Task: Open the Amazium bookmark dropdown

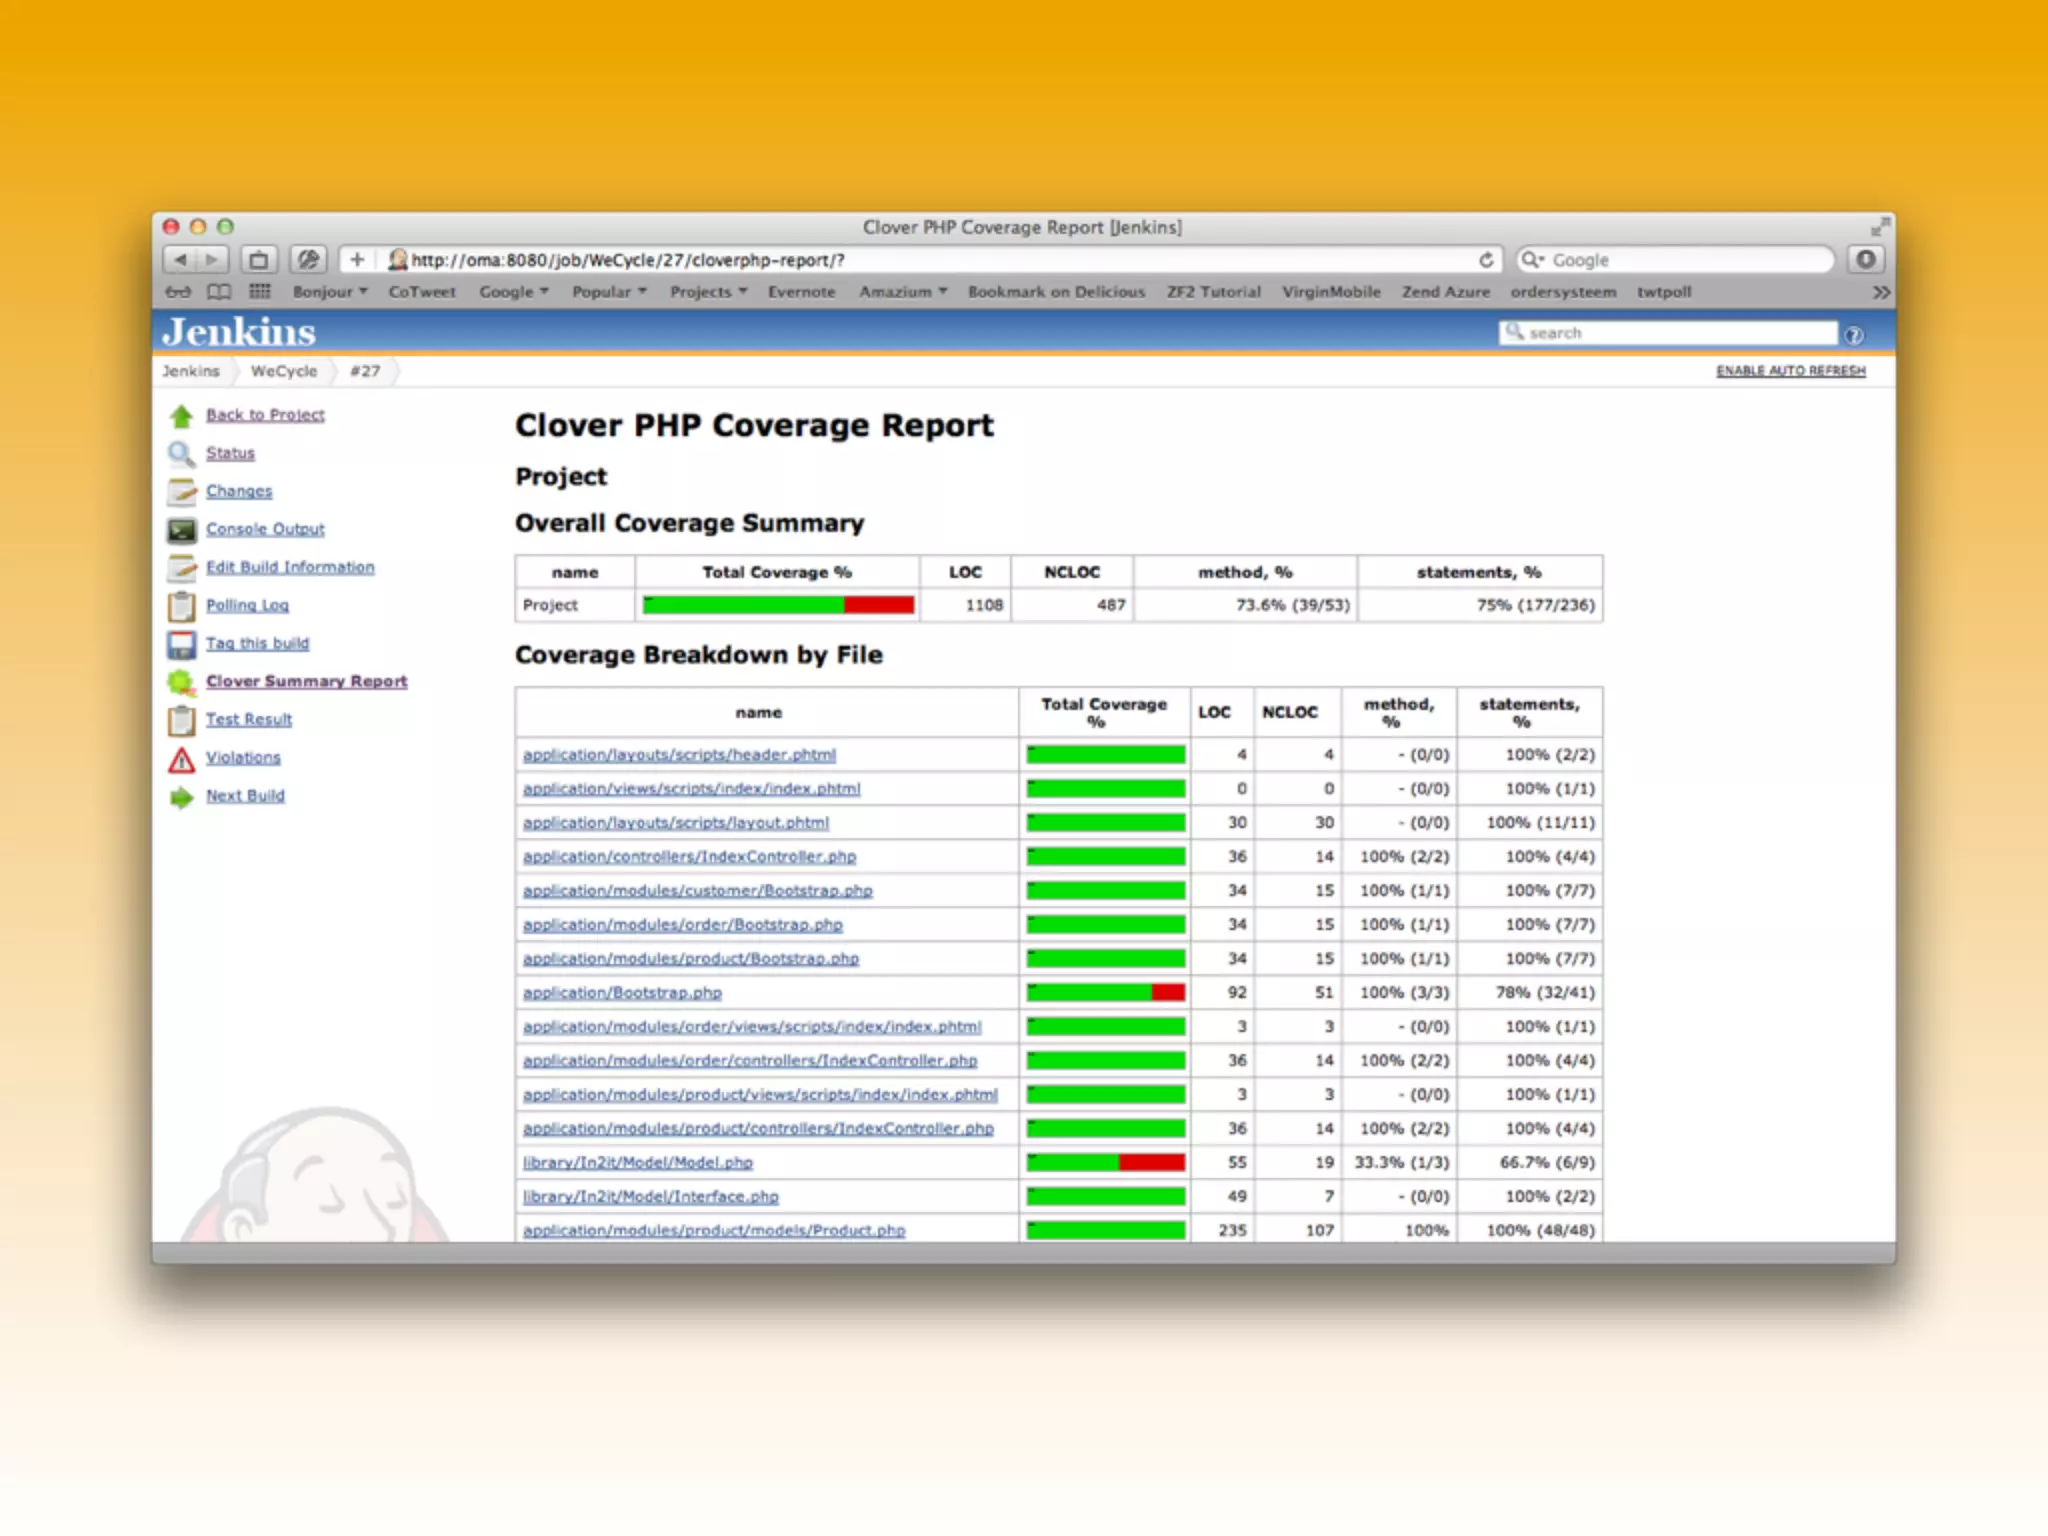Action: click(x=902, y=292)
